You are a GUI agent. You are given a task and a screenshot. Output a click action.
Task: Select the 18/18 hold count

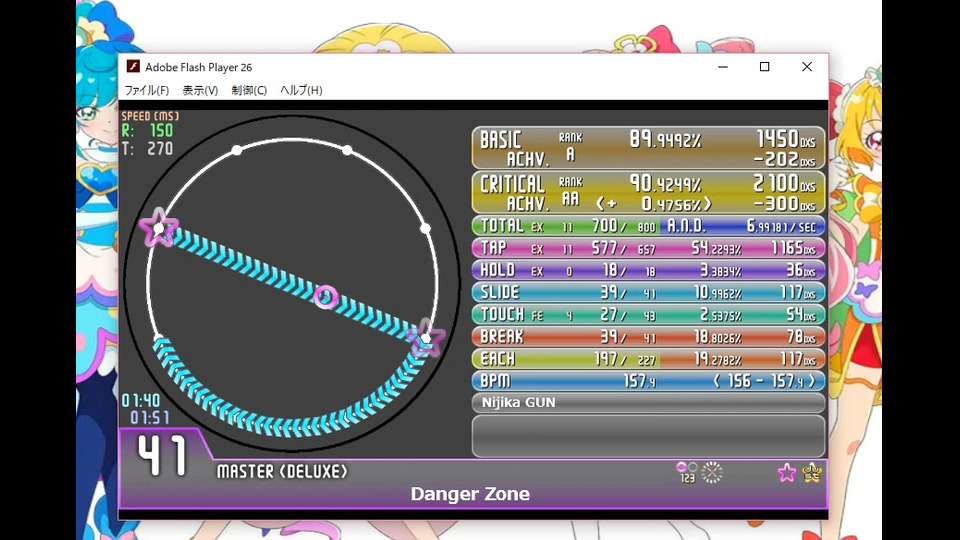point(629,270)
